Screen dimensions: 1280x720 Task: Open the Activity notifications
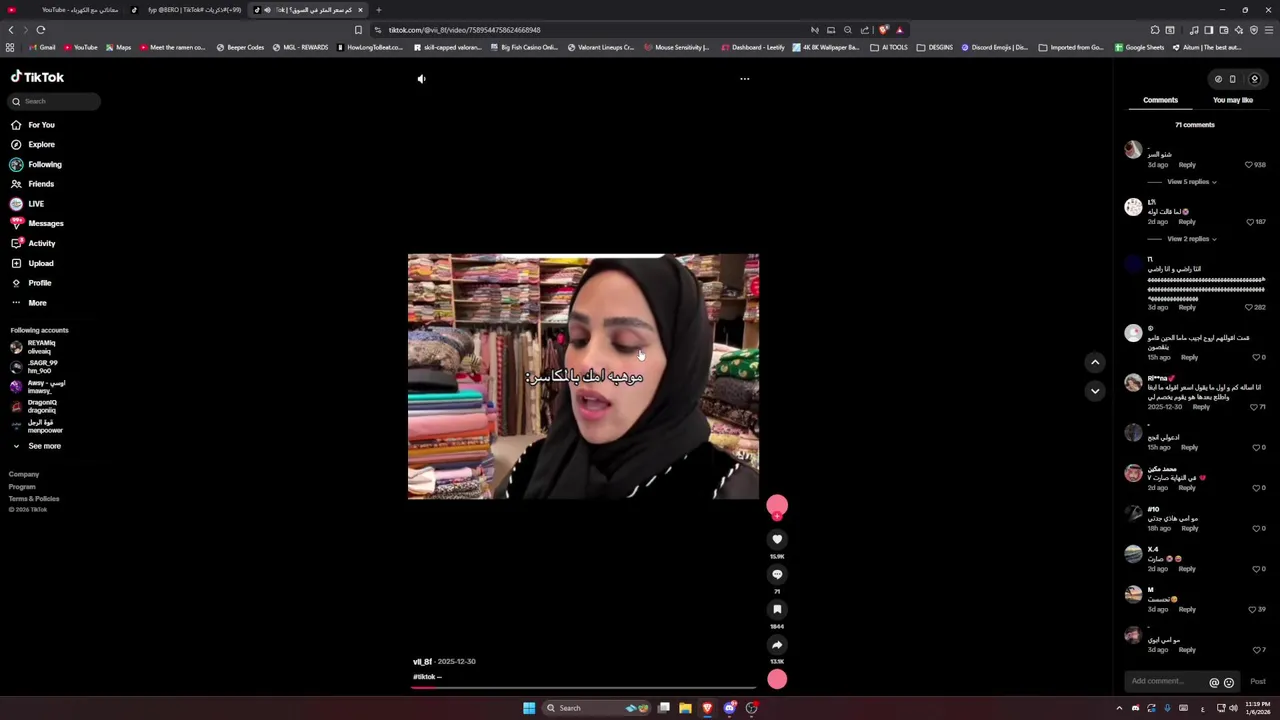(x=41, y=243)
